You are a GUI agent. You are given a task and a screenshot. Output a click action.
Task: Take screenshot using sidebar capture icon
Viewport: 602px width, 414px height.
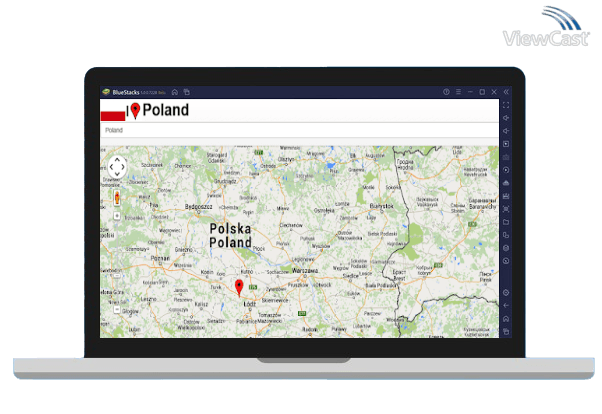point(506,209)
